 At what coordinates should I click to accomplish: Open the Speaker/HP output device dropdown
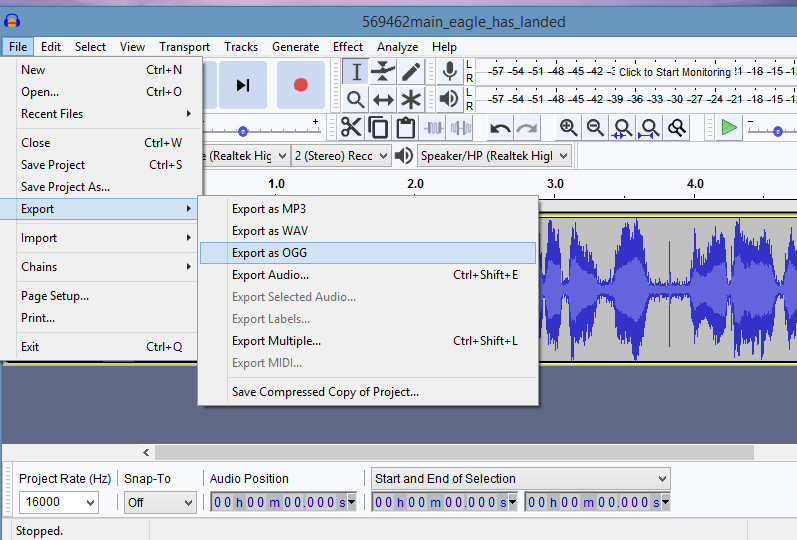pyautogui.click(x=494, y=156)
